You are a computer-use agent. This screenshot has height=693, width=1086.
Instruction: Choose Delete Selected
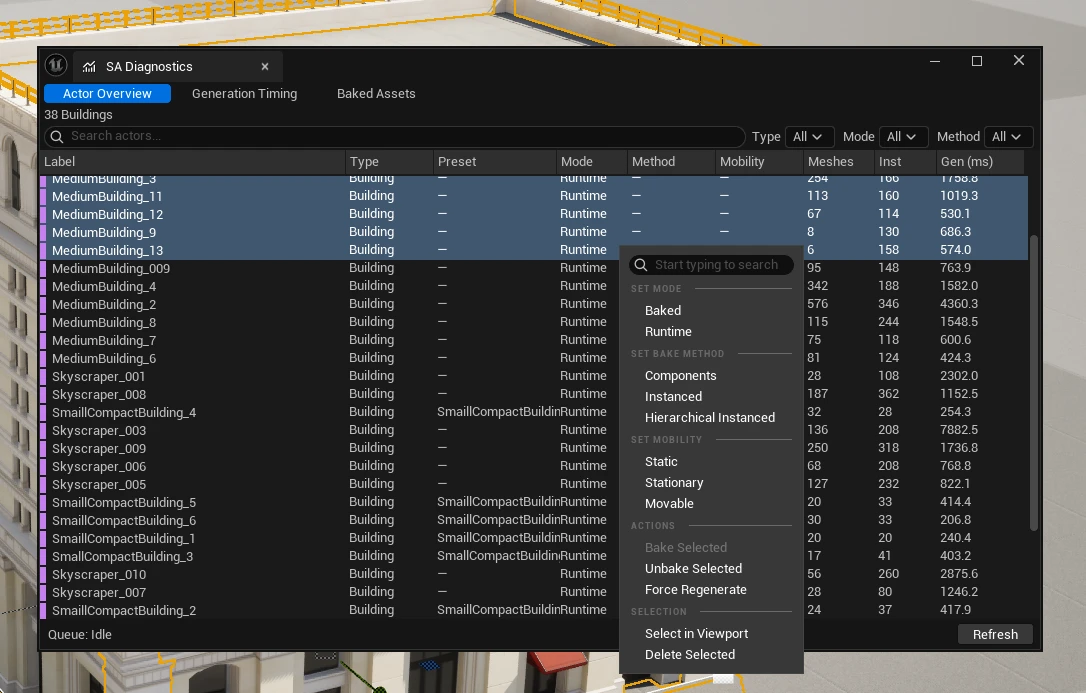coord(711,654)
